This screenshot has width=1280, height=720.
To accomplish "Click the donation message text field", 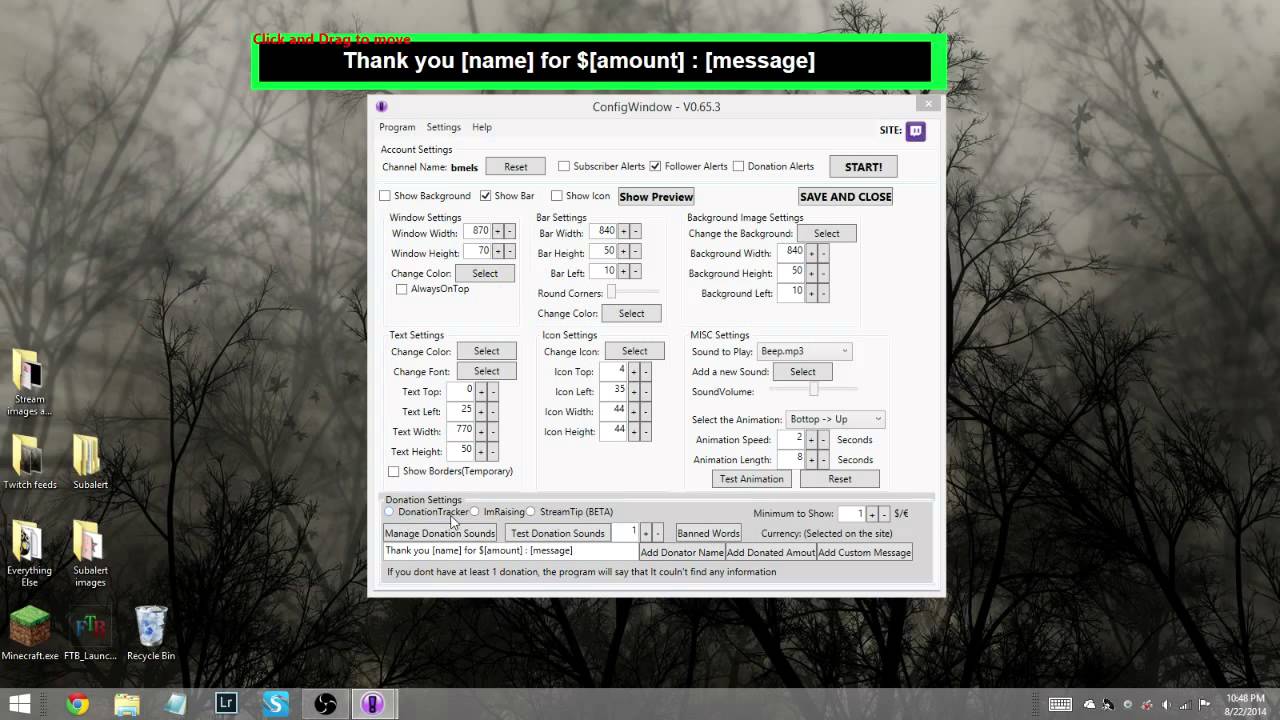I will [511, 551].
